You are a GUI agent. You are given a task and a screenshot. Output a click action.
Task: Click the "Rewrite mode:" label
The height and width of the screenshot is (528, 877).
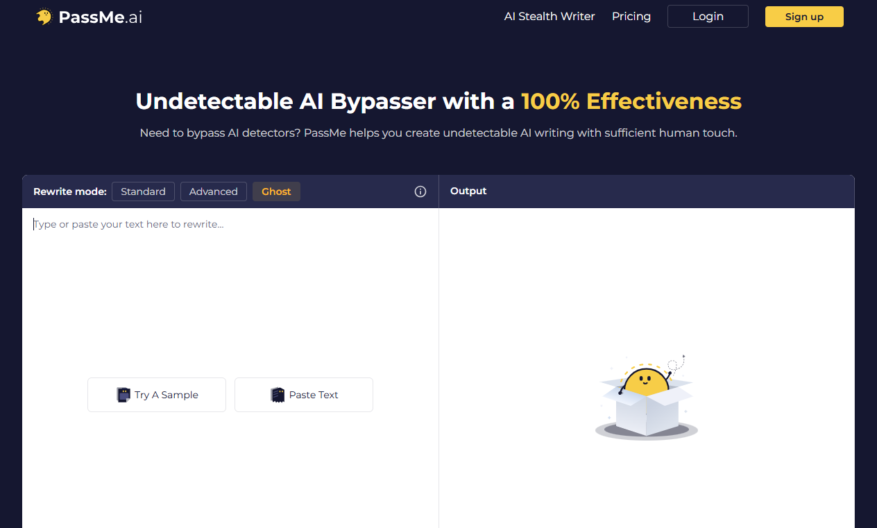point(70,191)
